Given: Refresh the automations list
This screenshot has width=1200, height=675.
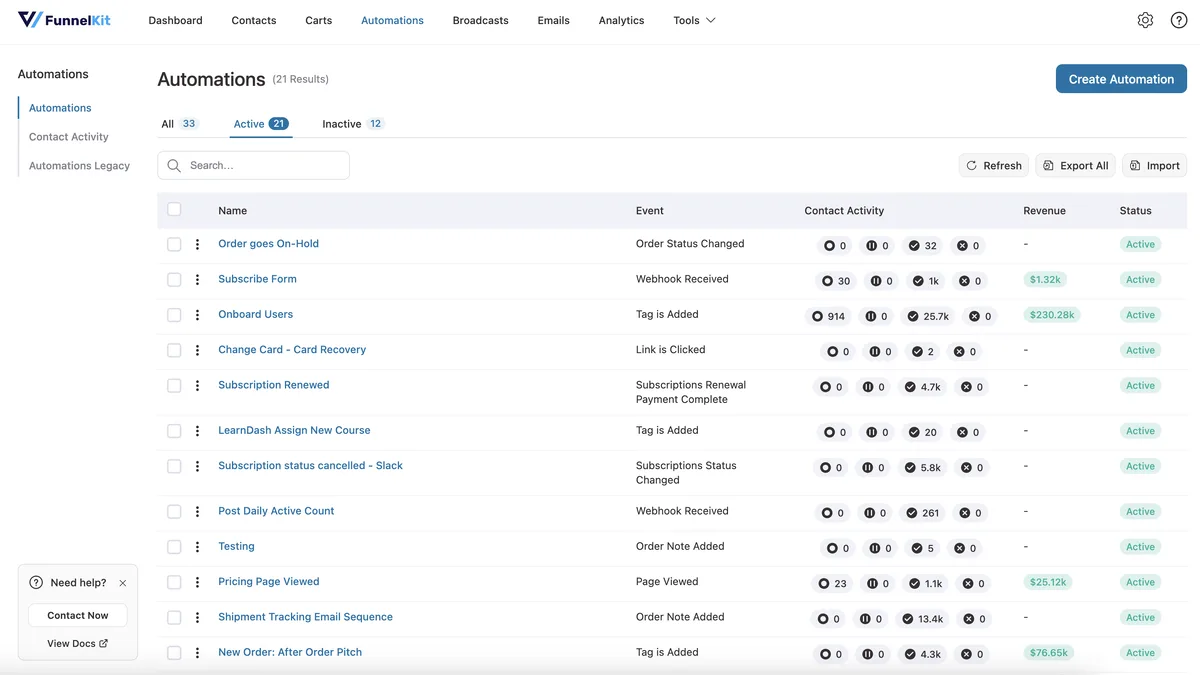Looking at the screenshot, I should 994,166.
